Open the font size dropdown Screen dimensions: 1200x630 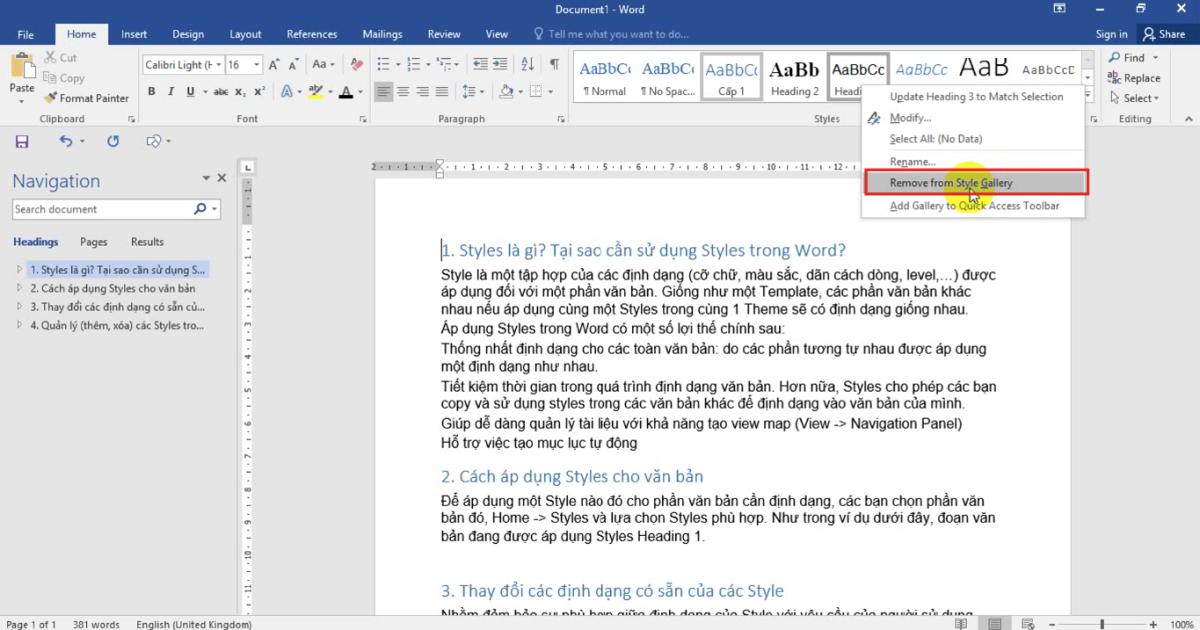245,64
